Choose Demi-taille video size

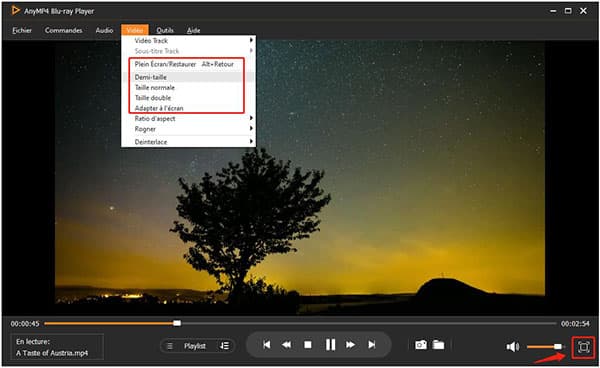pyautogui.click(x=187, y=77)
